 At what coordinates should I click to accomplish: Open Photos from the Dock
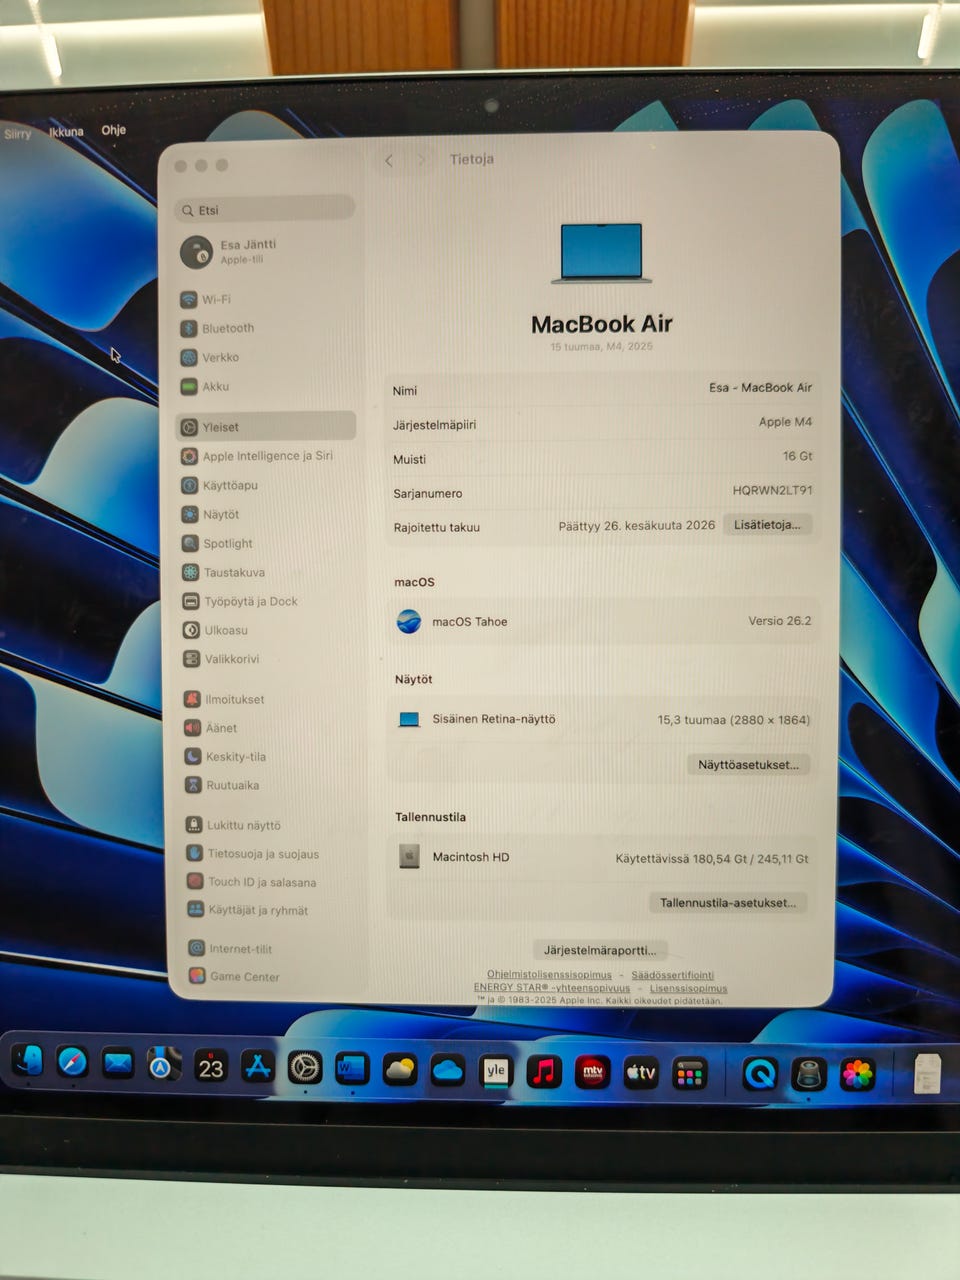[858, 1075]
